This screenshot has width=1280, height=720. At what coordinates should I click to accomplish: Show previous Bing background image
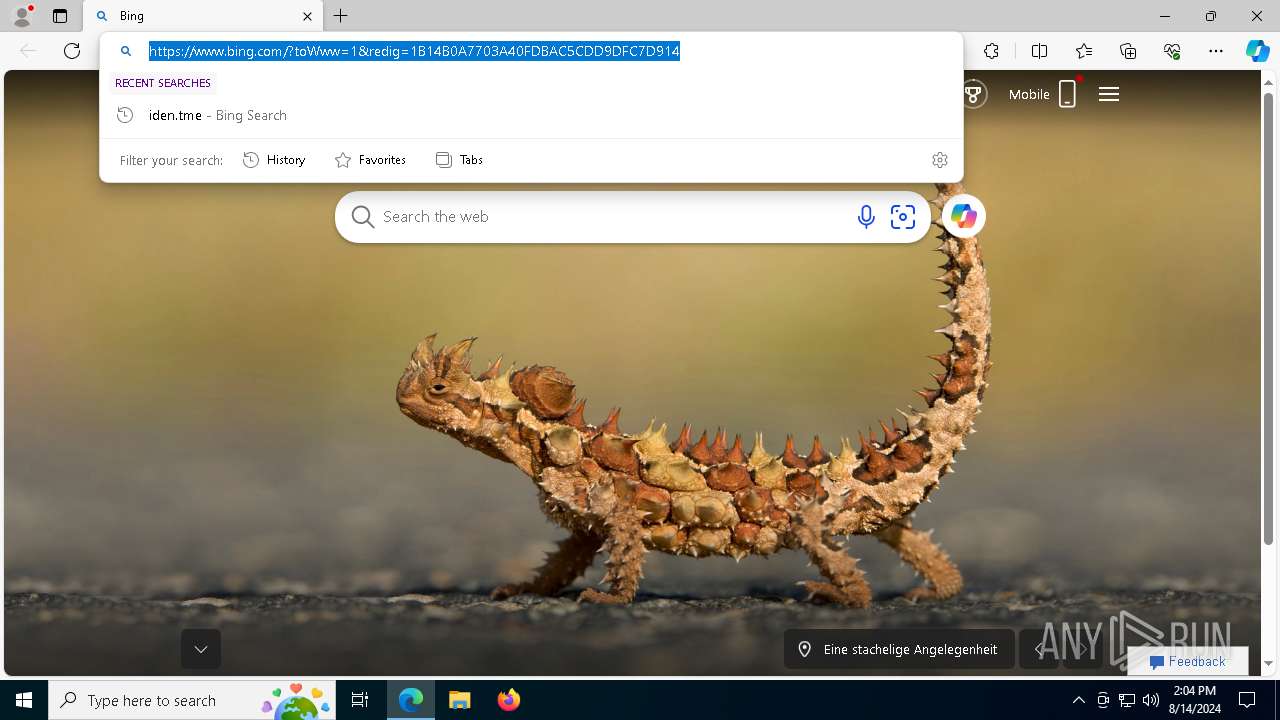[1039, 649]
